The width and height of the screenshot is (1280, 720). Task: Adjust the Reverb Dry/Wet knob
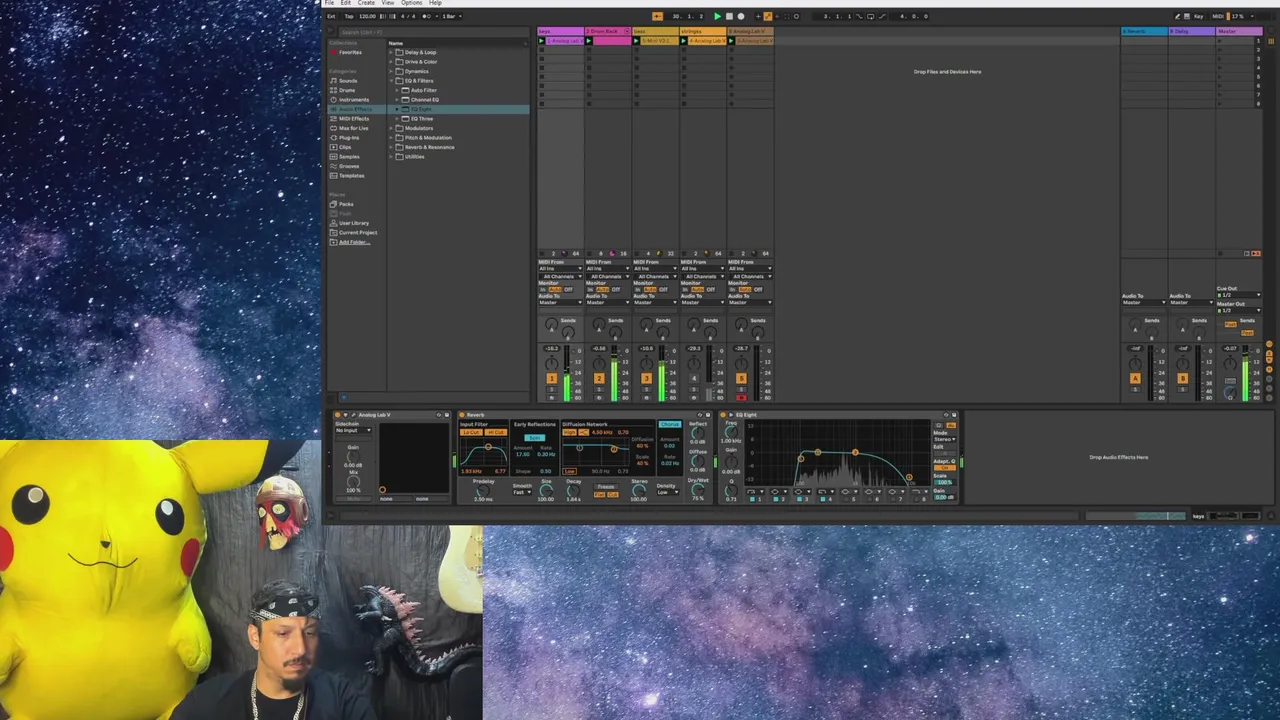click(x=698, y=490)
